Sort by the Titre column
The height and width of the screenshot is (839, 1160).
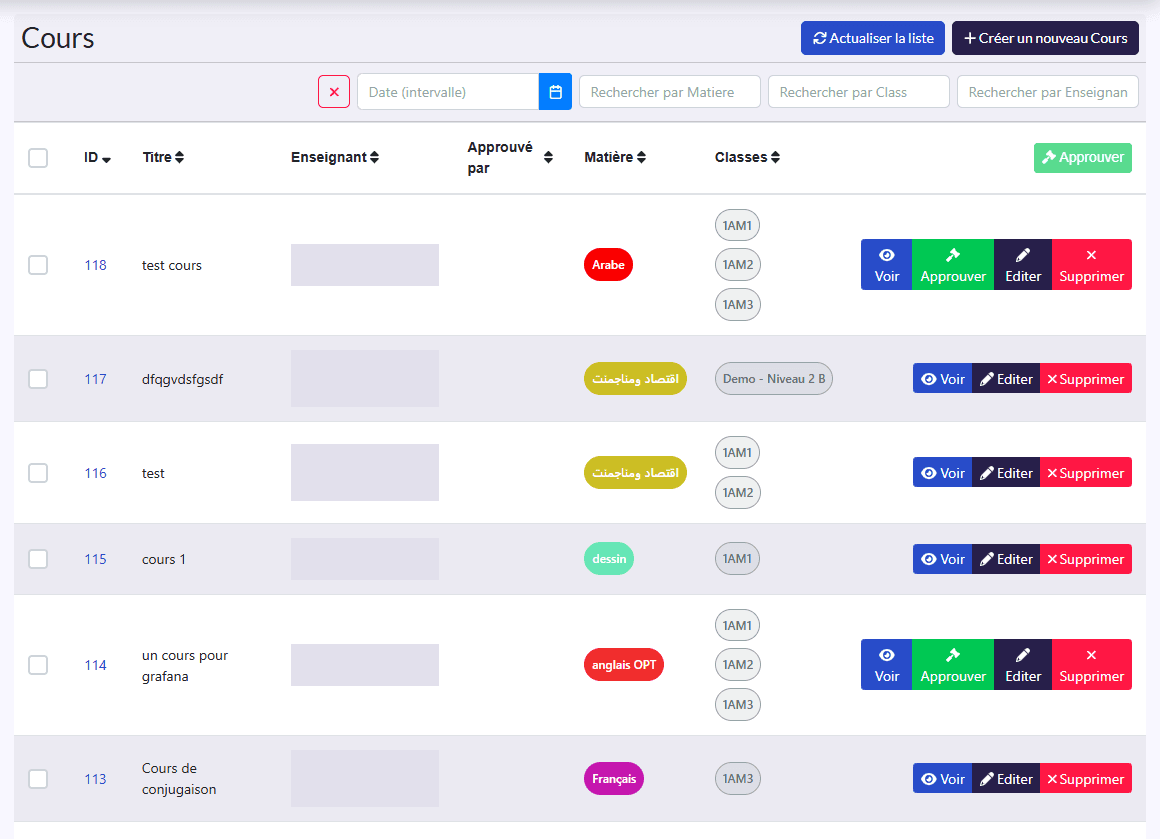163,158
